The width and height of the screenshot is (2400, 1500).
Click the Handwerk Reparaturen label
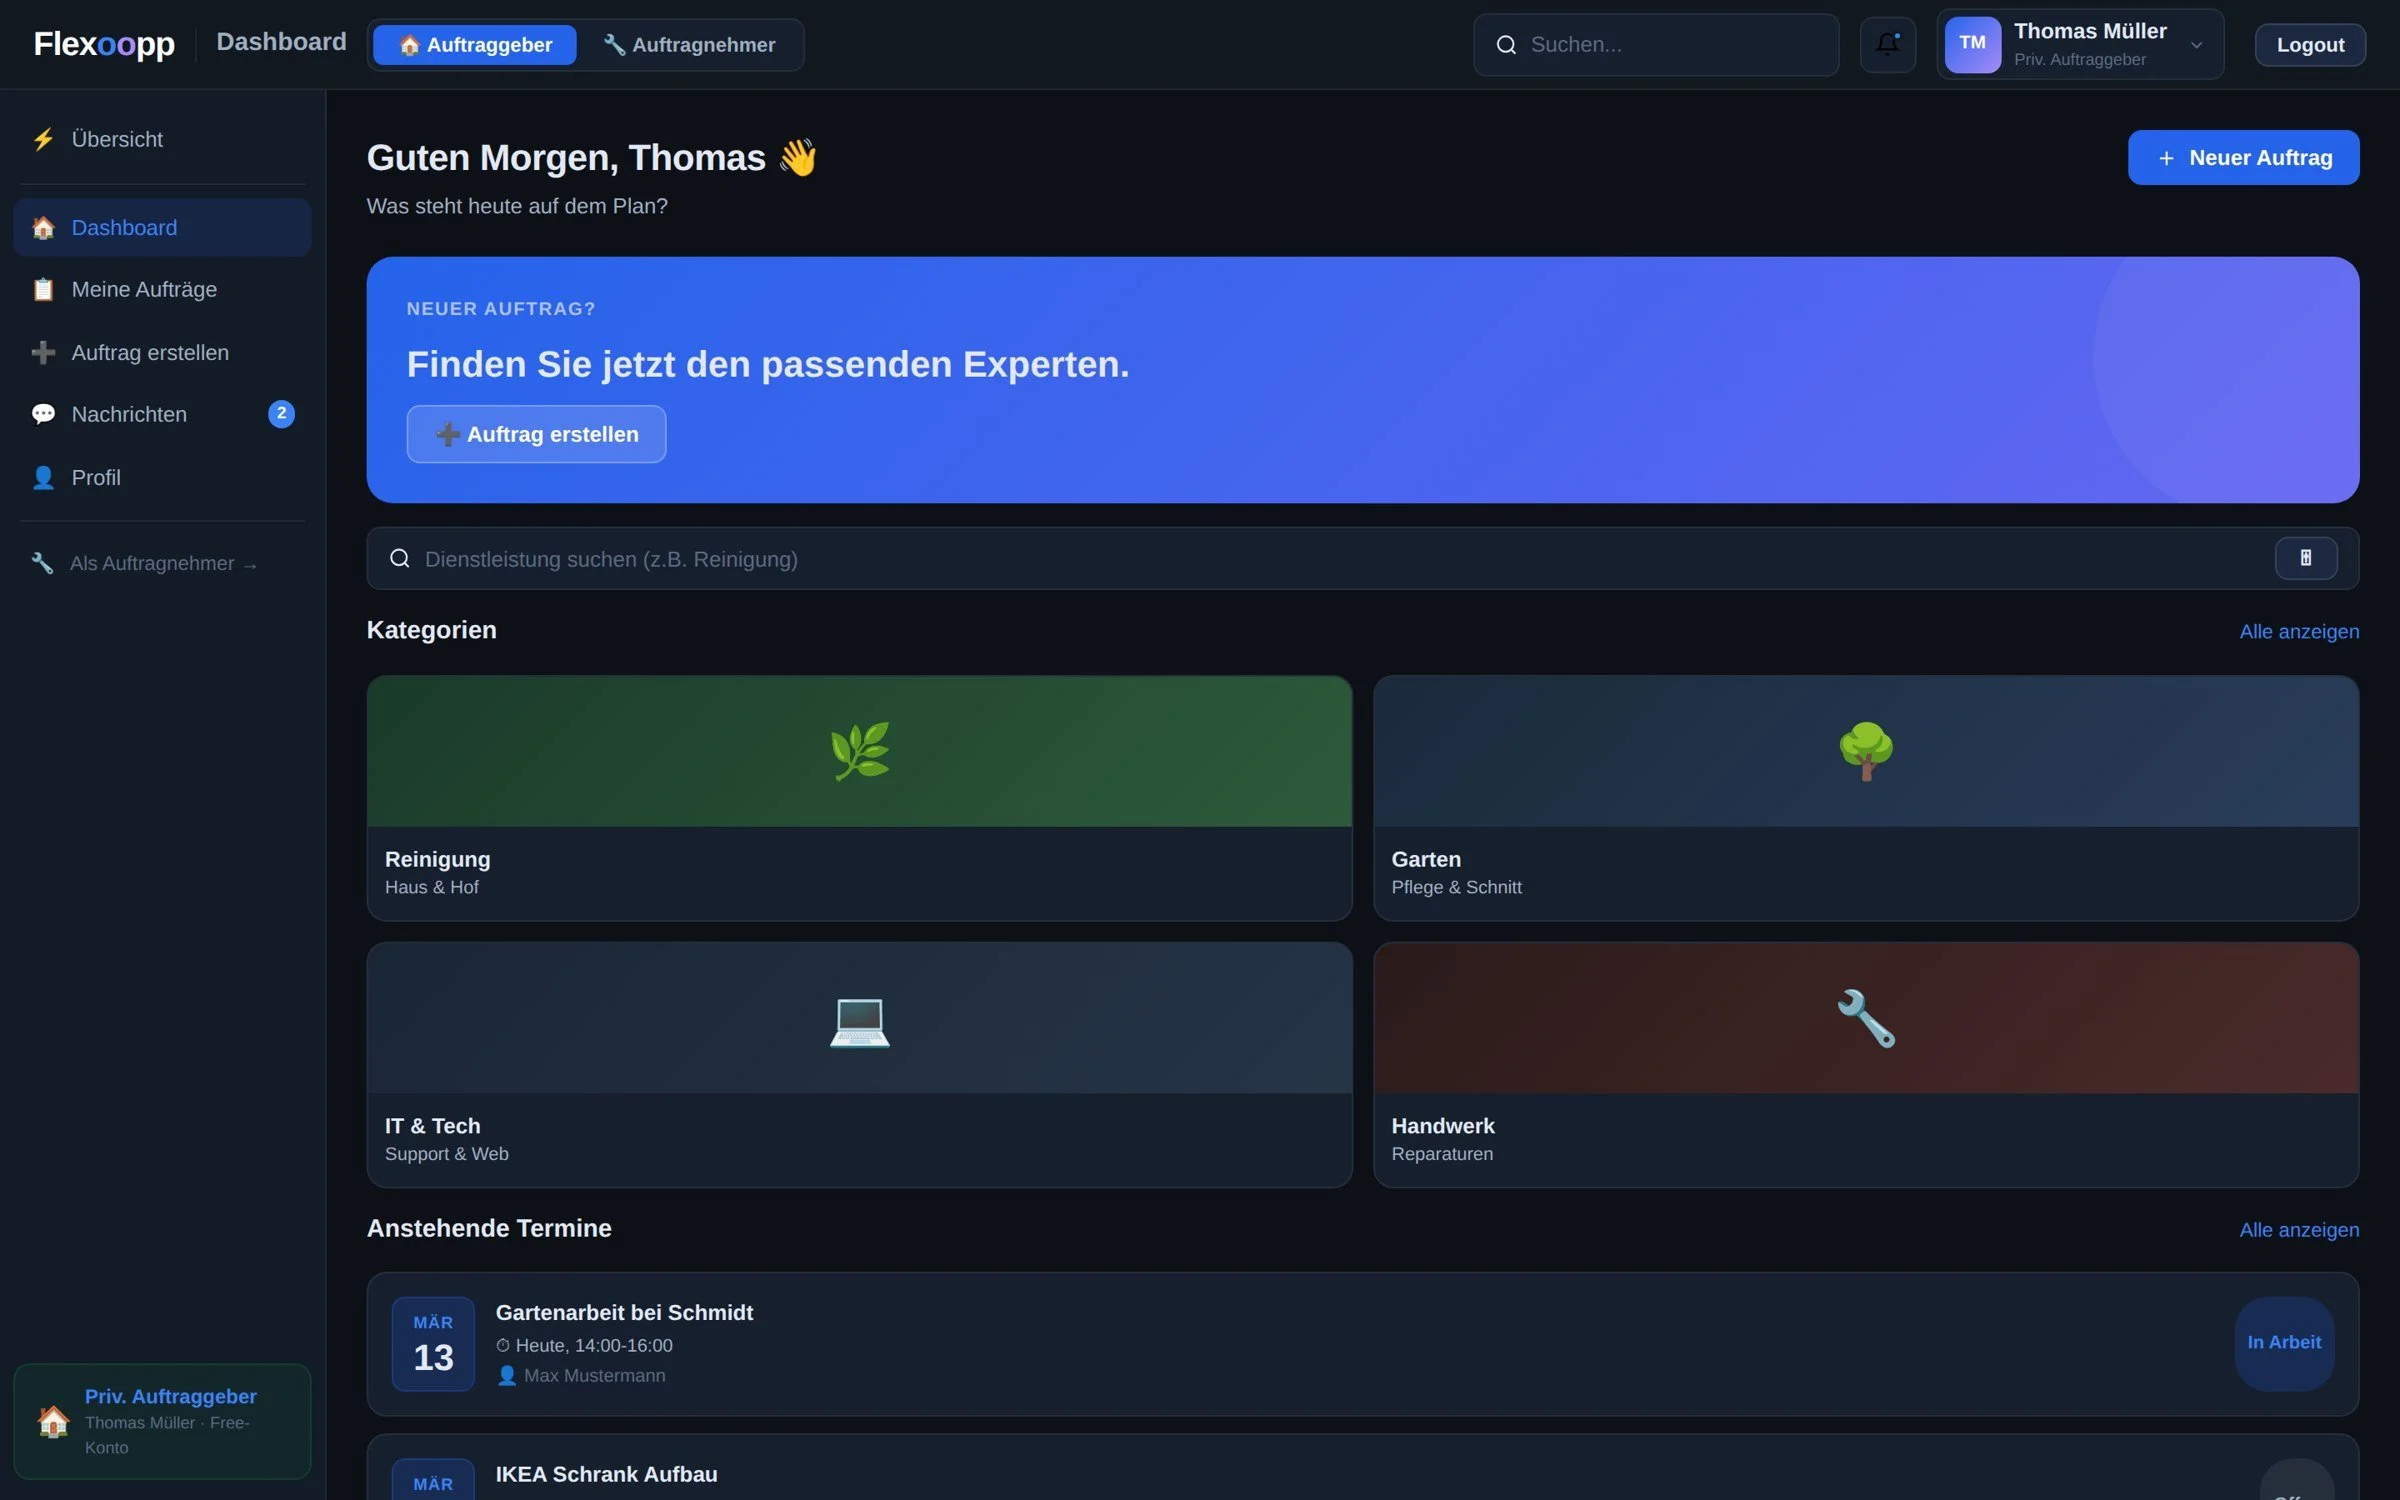coord(1442,1139)
